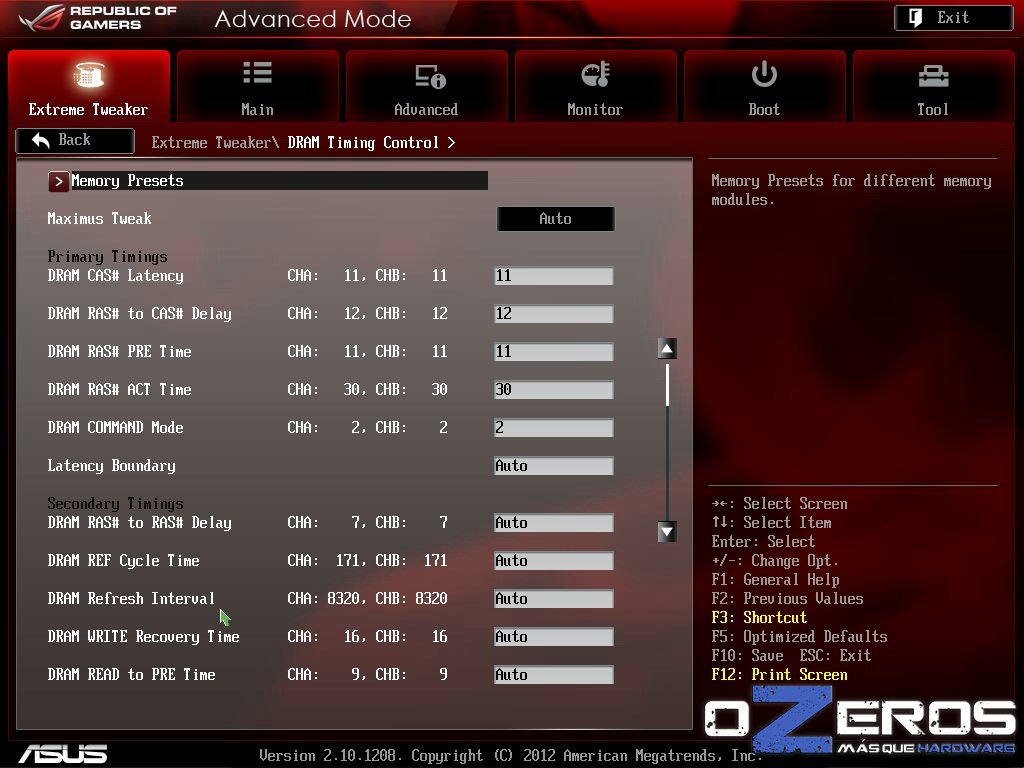Click the DRAM REF Cycle Time field
Screen dimensions: 1024x768
click(554, 560)
